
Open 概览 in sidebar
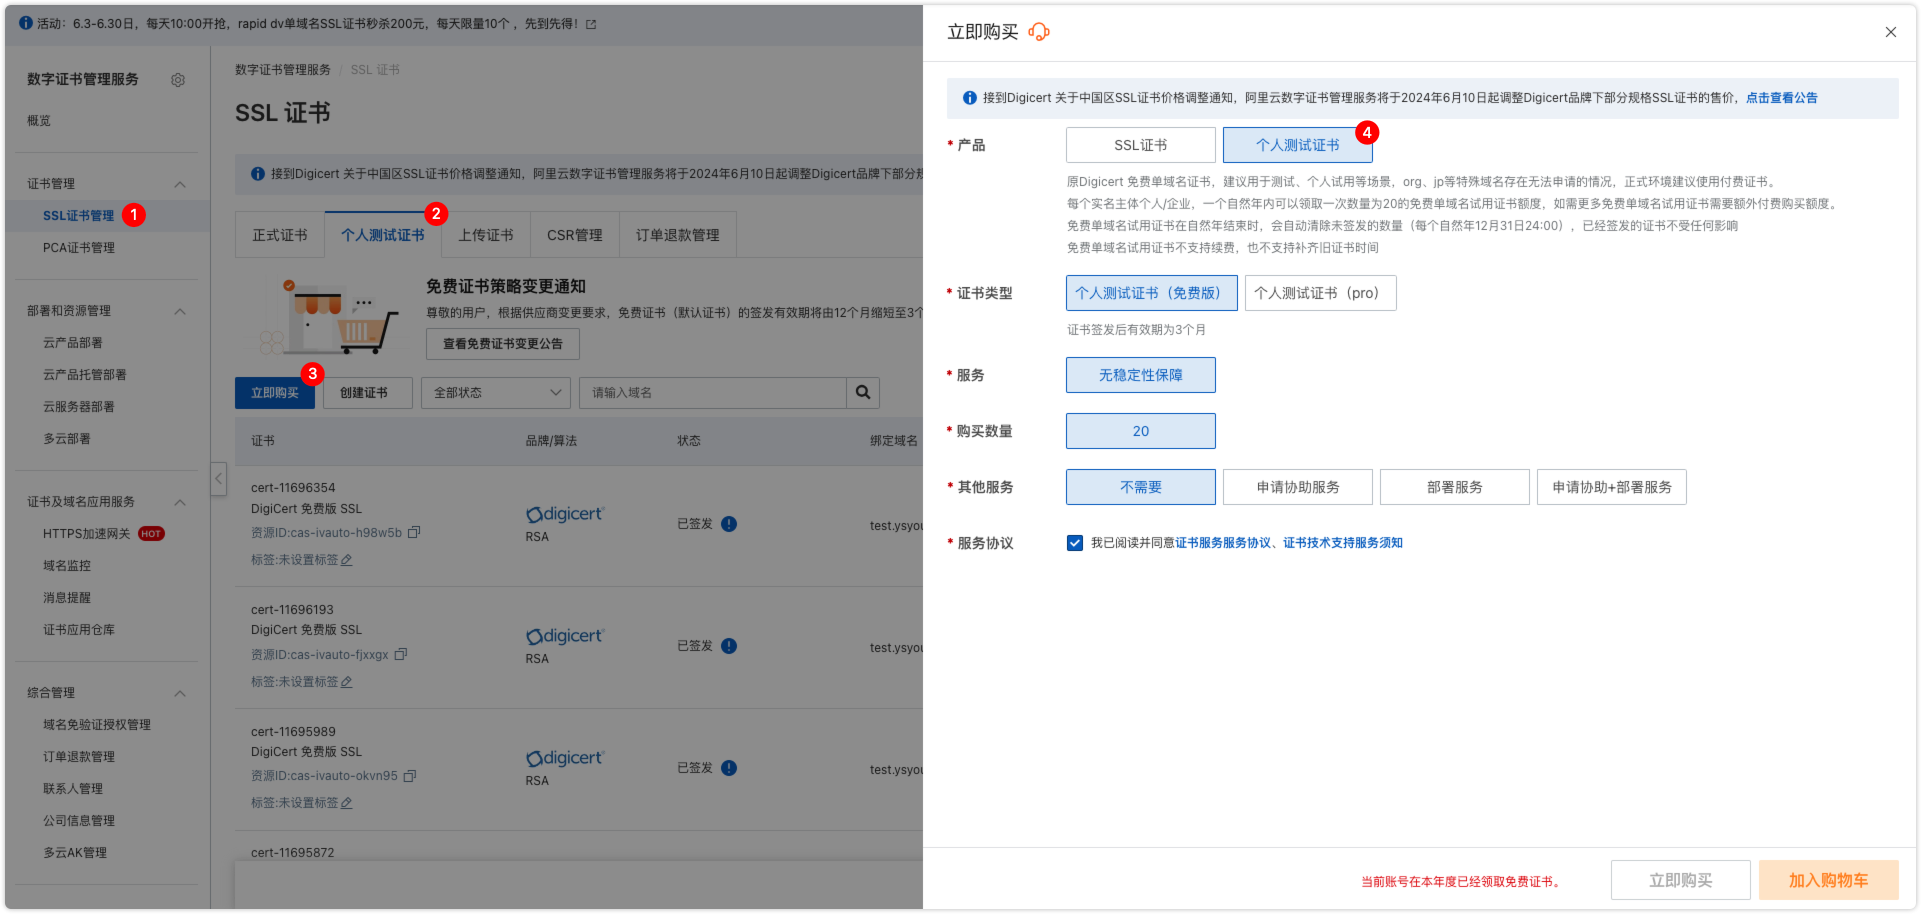(x=39, y=121)
